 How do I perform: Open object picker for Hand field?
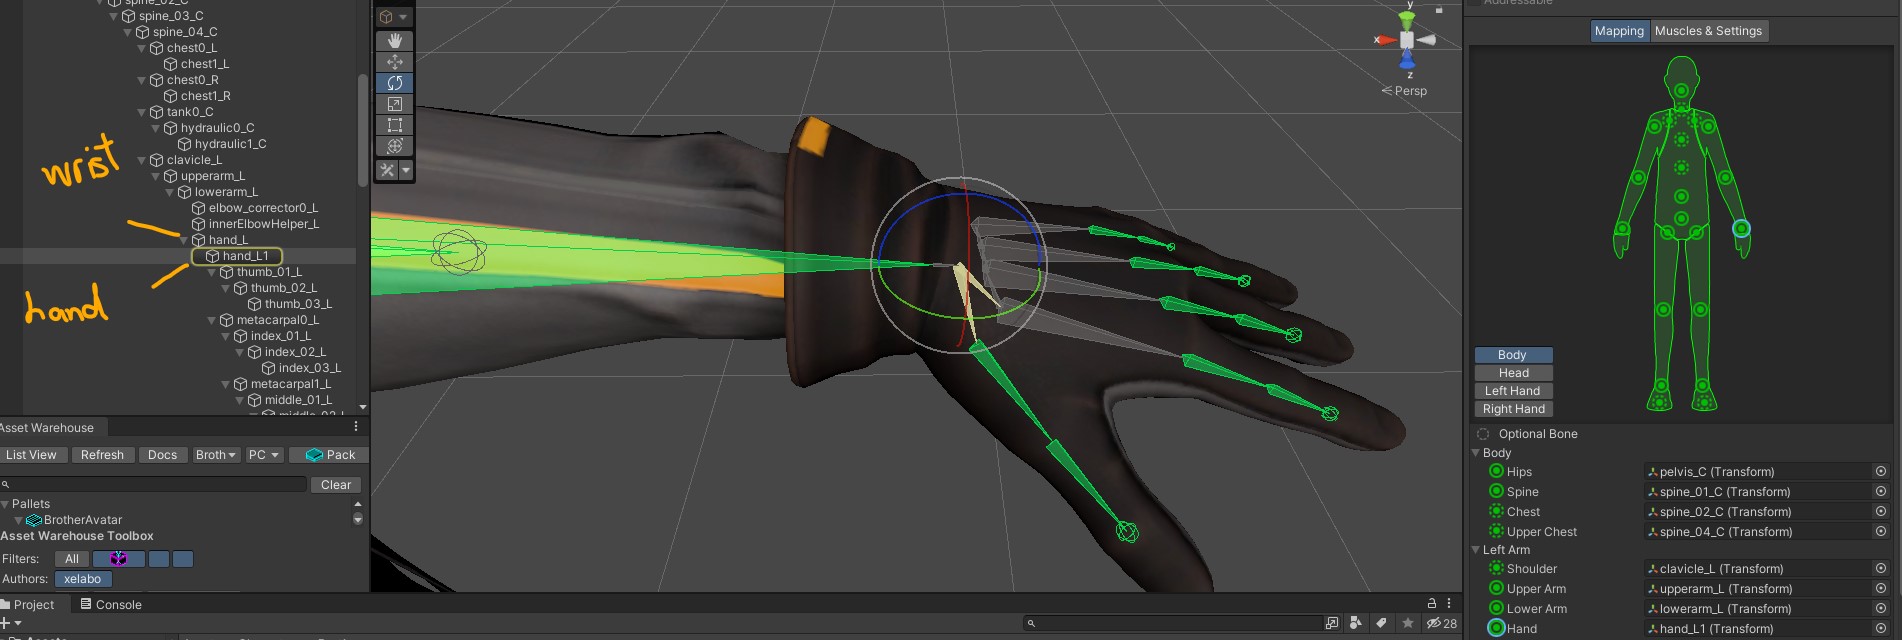click(x=1880, y=628)
